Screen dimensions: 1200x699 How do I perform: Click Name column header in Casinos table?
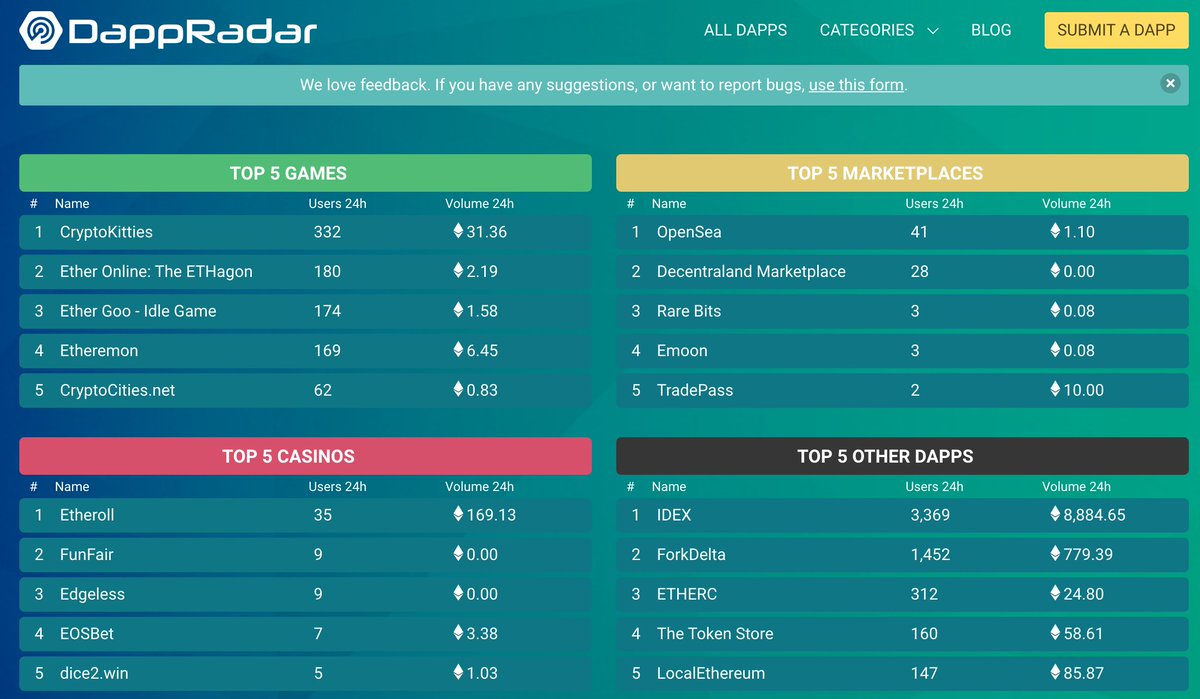coord(72,487)
